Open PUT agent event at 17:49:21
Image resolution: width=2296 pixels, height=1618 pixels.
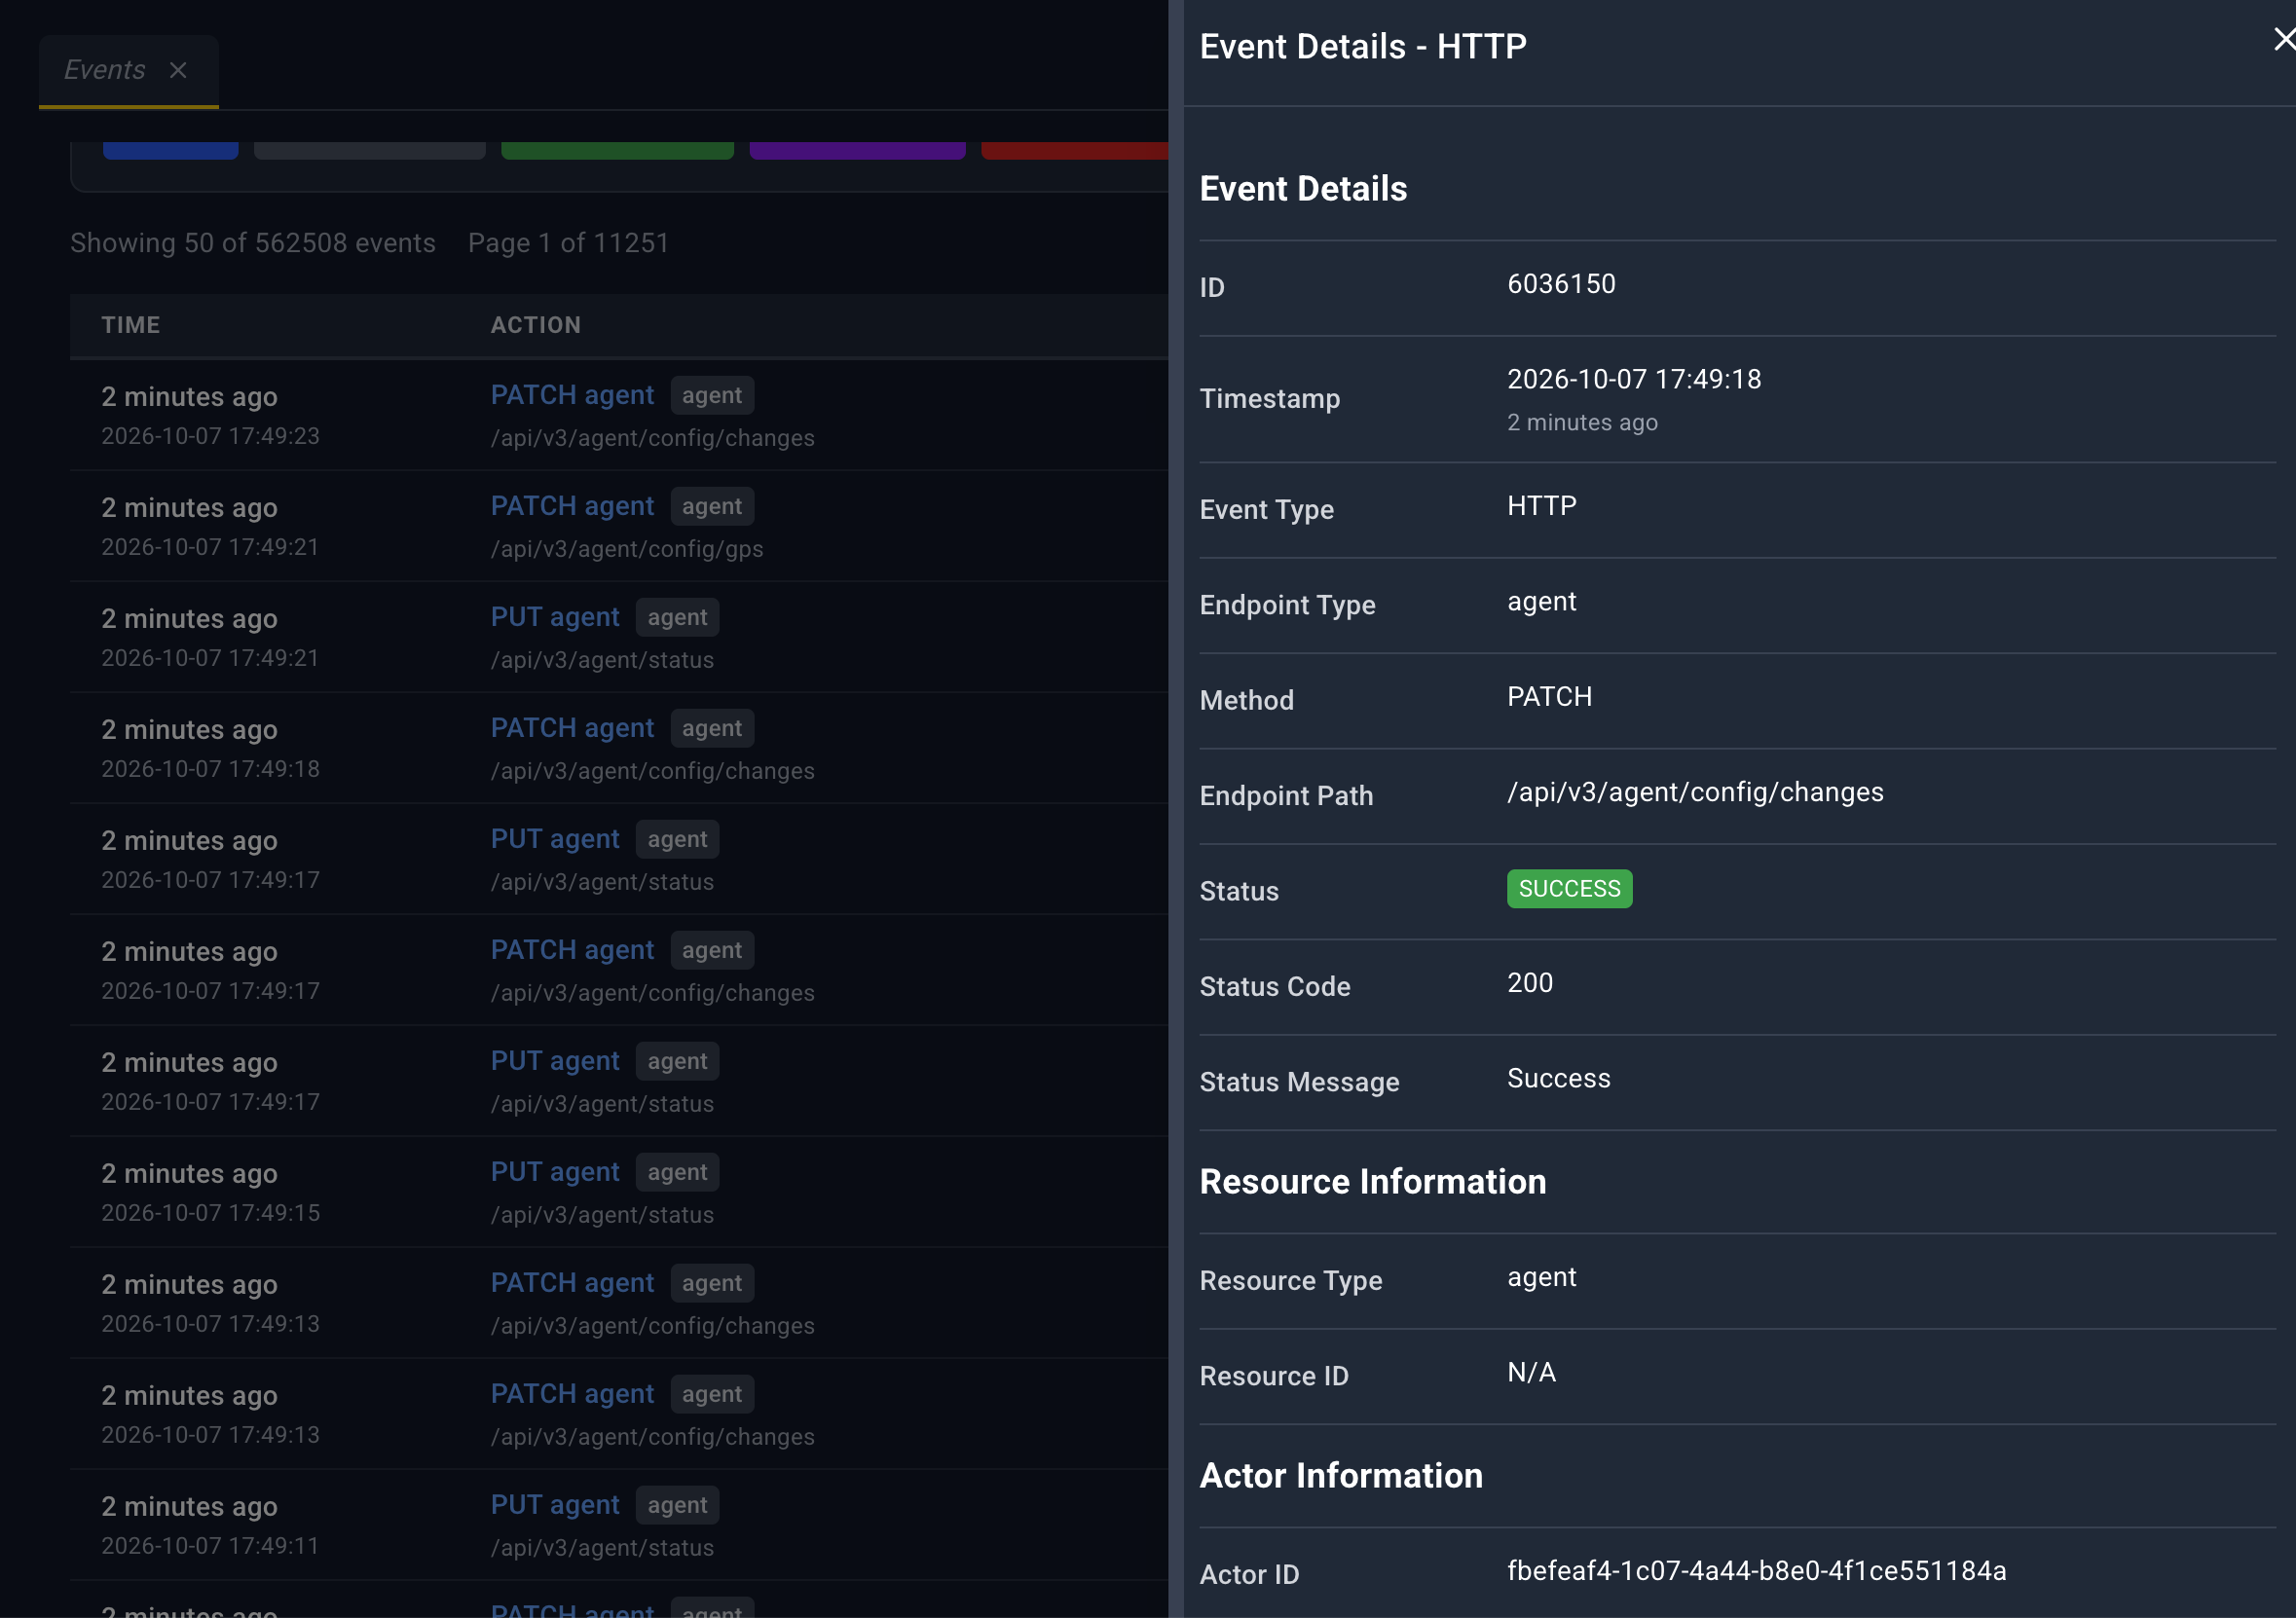(x=555, y=617)
